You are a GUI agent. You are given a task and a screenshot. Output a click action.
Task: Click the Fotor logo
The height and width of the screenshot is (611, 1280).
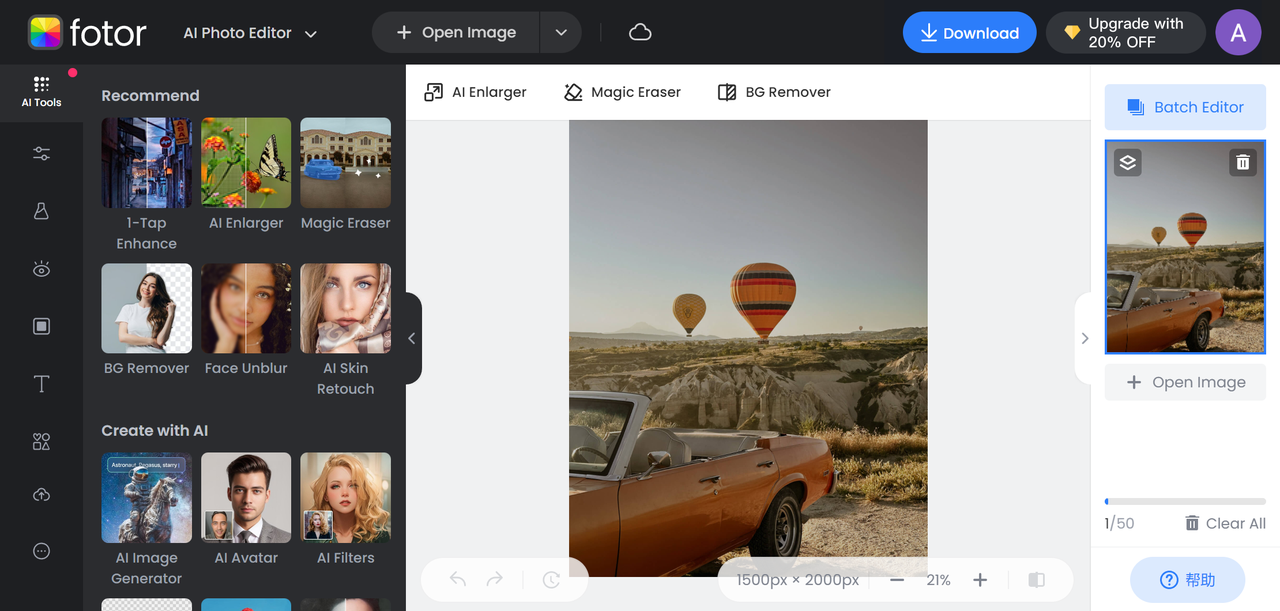87,33
